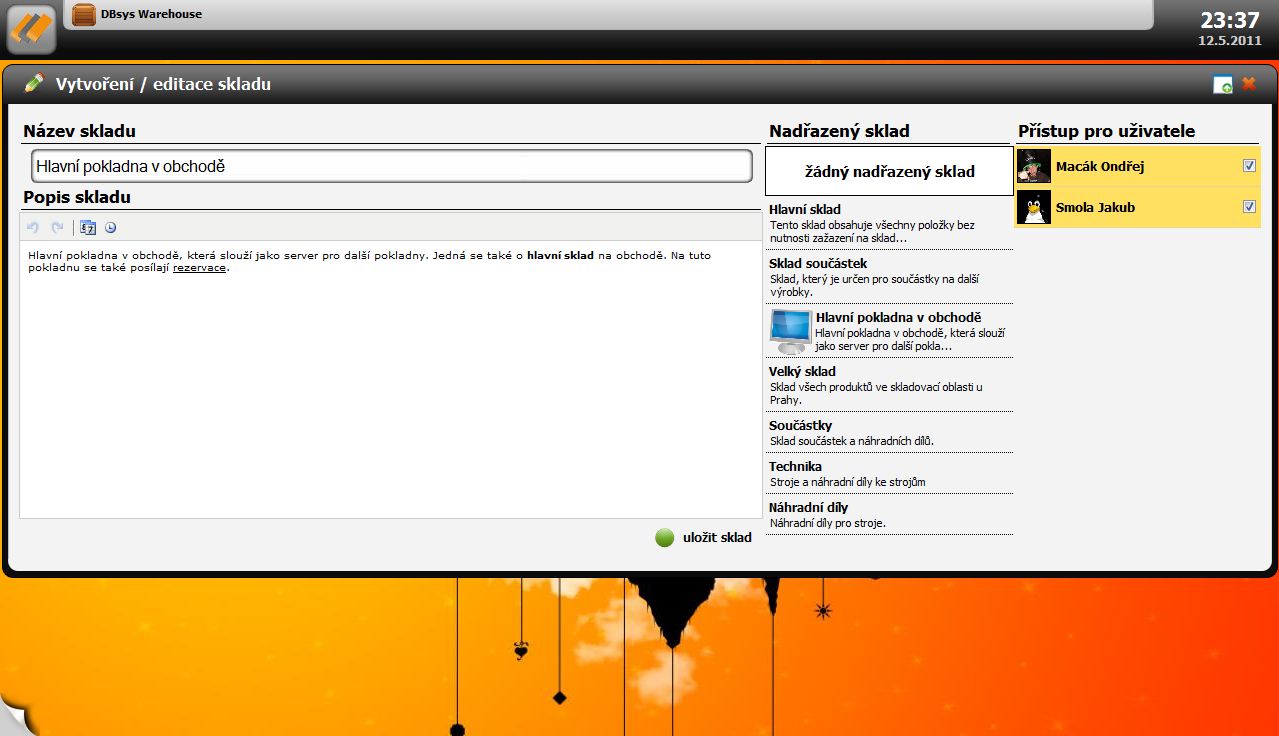Image resolution: width=1279 pixels, height=736 pixels.
Task: Insert date with the calendar toolbar icon
Action: (87, 227)
